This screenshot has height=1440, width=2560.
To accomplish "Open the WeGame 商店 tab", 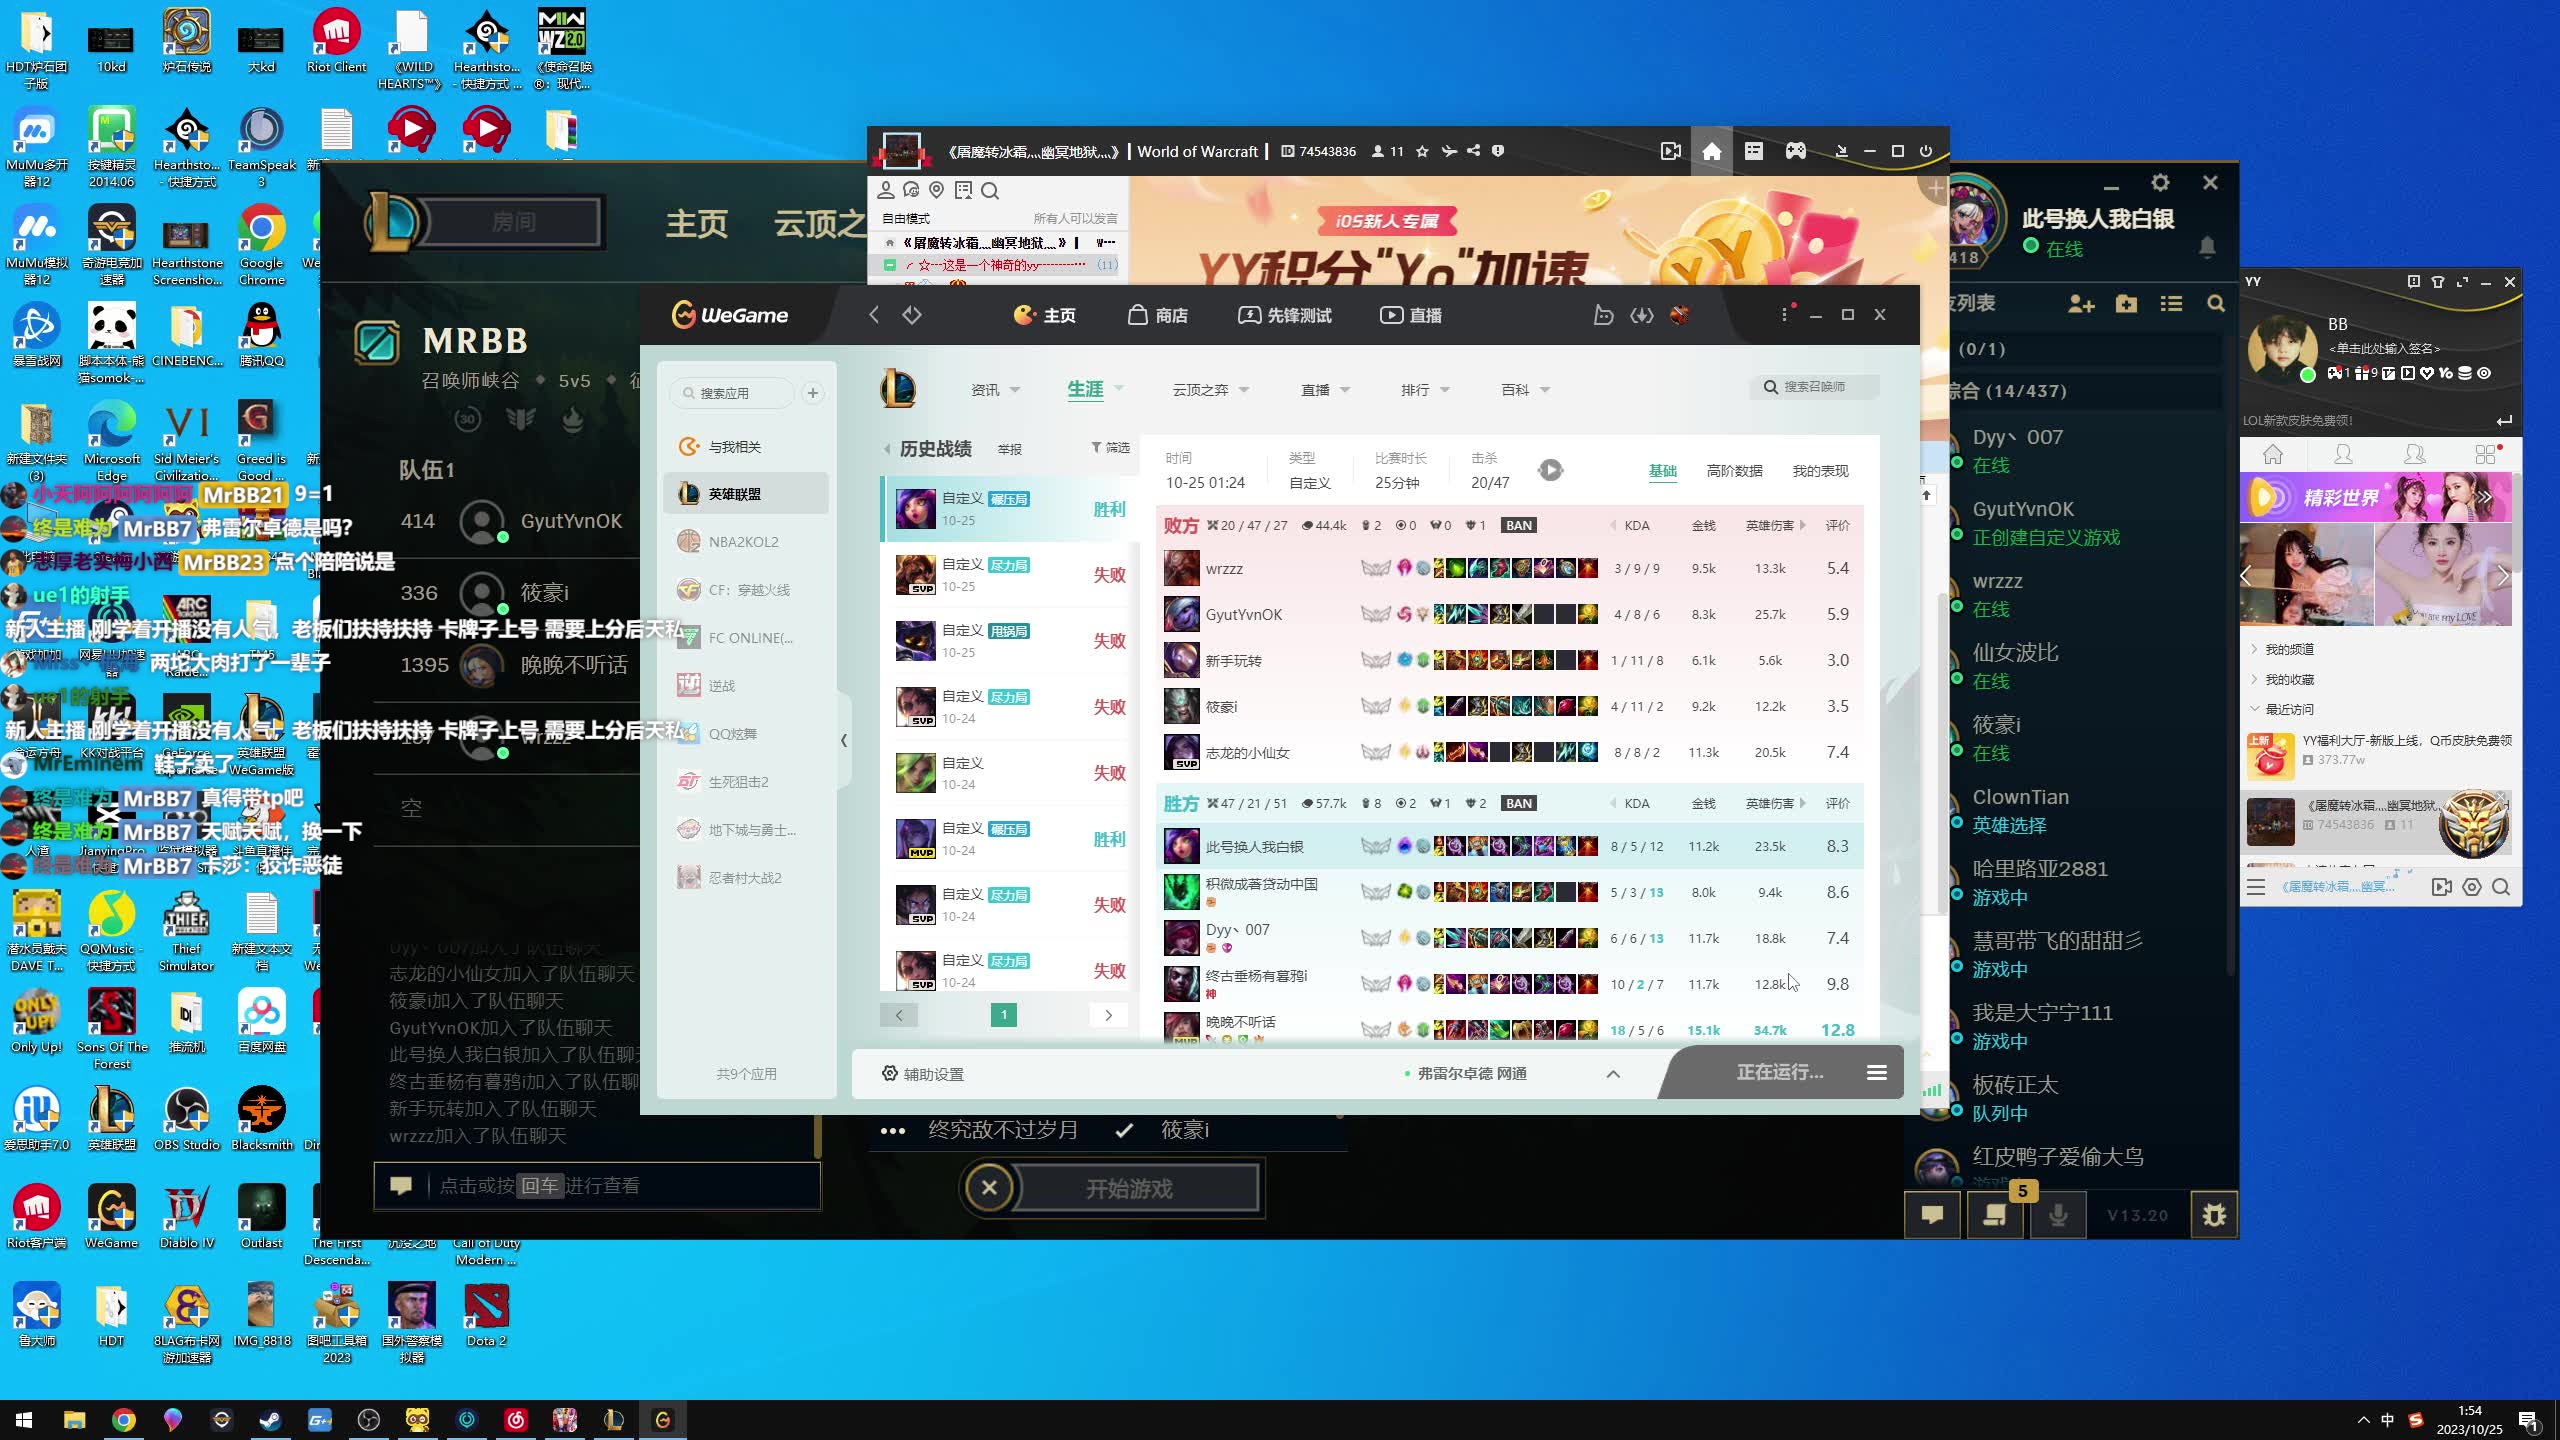I will [1158, 315].
